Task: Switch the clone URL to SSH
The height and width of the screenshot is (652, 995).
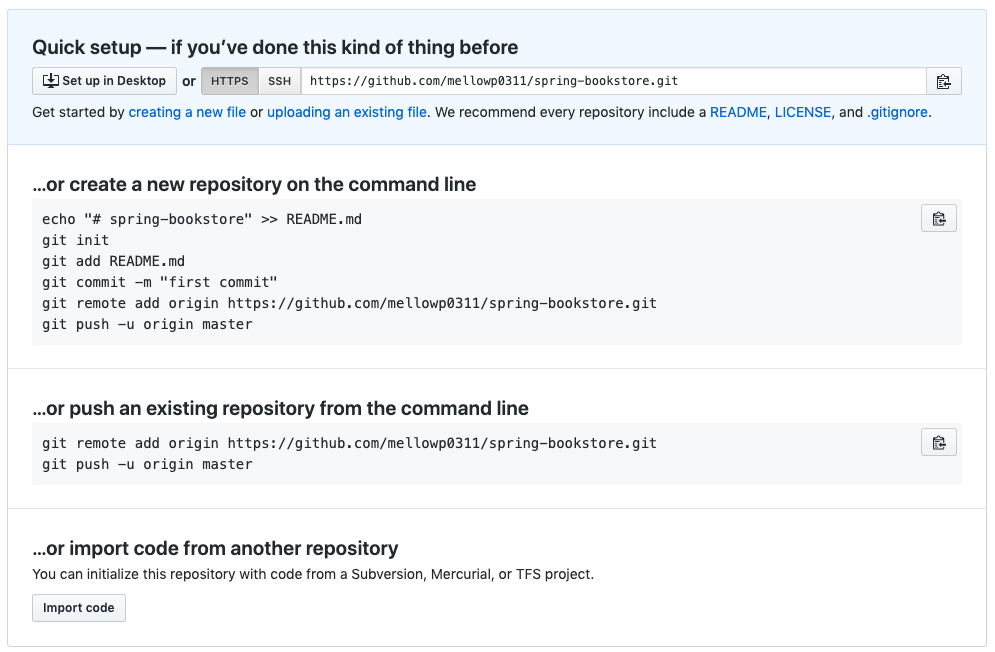Action: 280,81
